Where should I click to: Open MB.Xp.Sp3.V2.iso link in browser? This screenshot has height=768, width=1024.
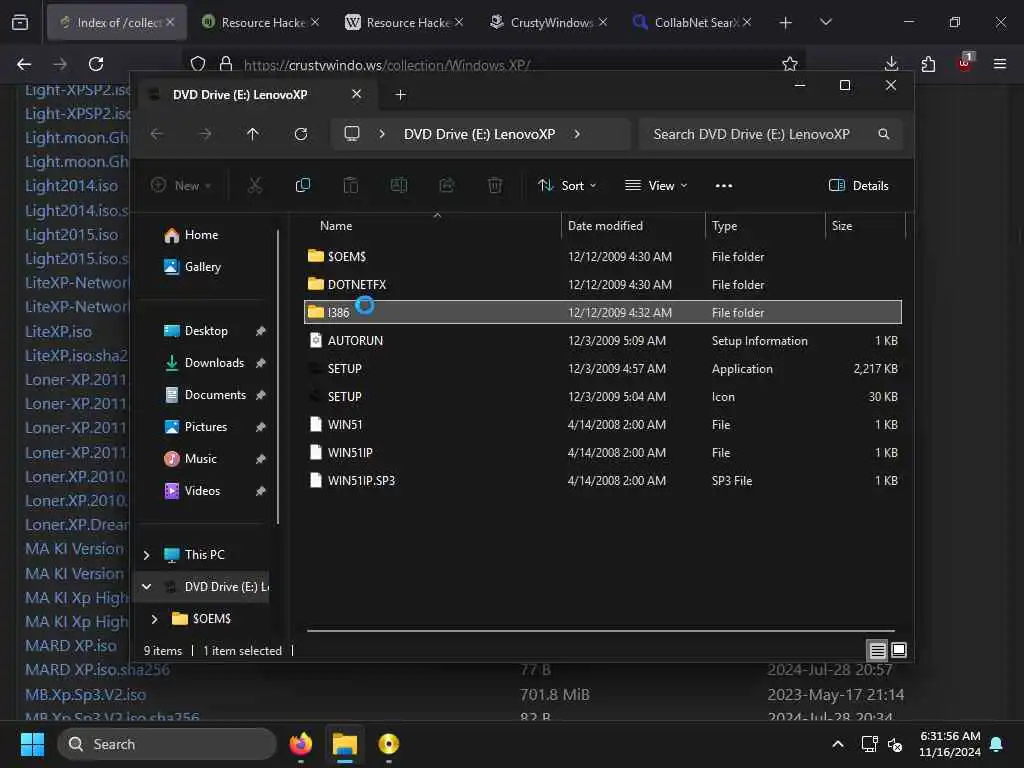(86, 694)
